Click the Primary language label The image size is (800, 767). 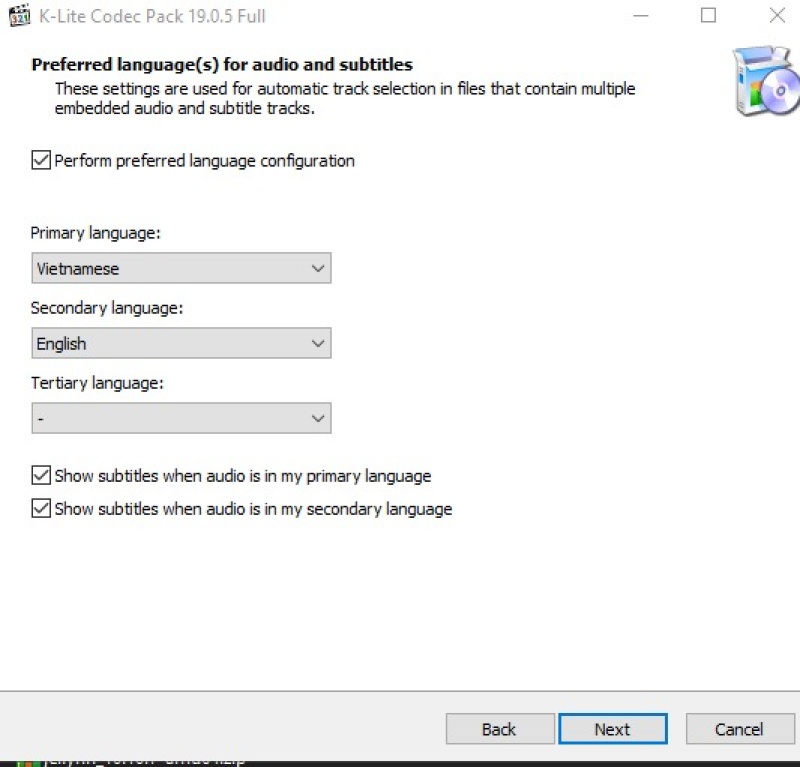(95, 233)
